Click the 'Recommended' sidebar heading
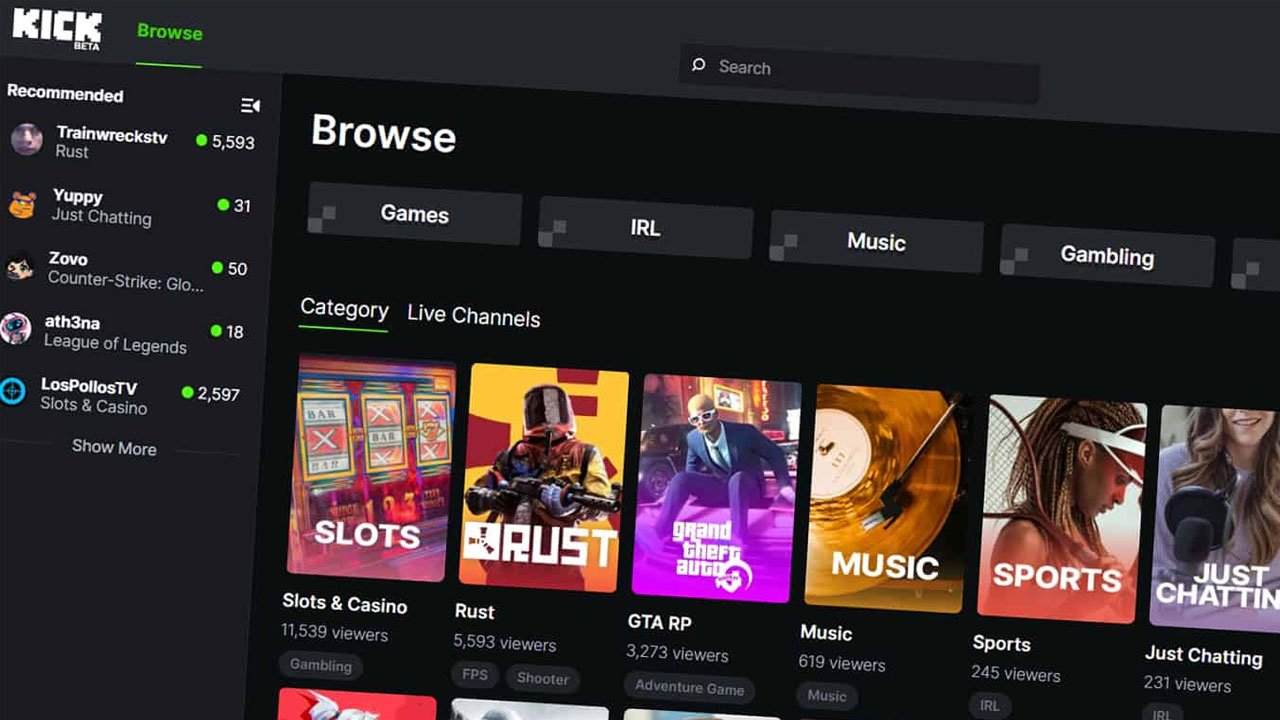Screen dimensions: 1280x720 pyautogui.click(x=65, y=93)
